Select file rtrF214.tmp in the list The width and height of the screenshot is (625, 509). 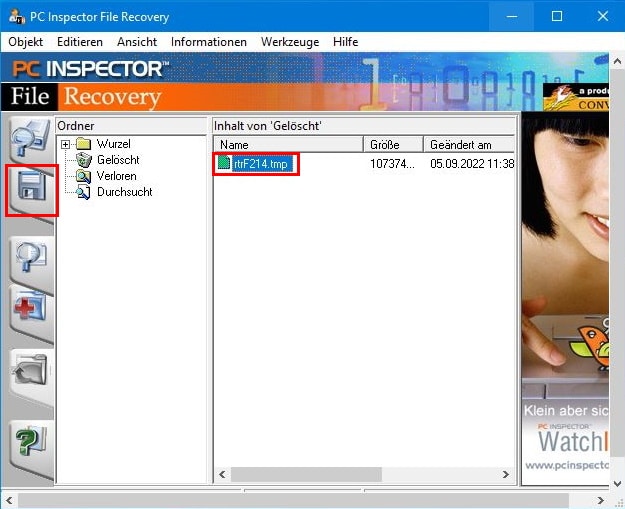coord(261,163)
